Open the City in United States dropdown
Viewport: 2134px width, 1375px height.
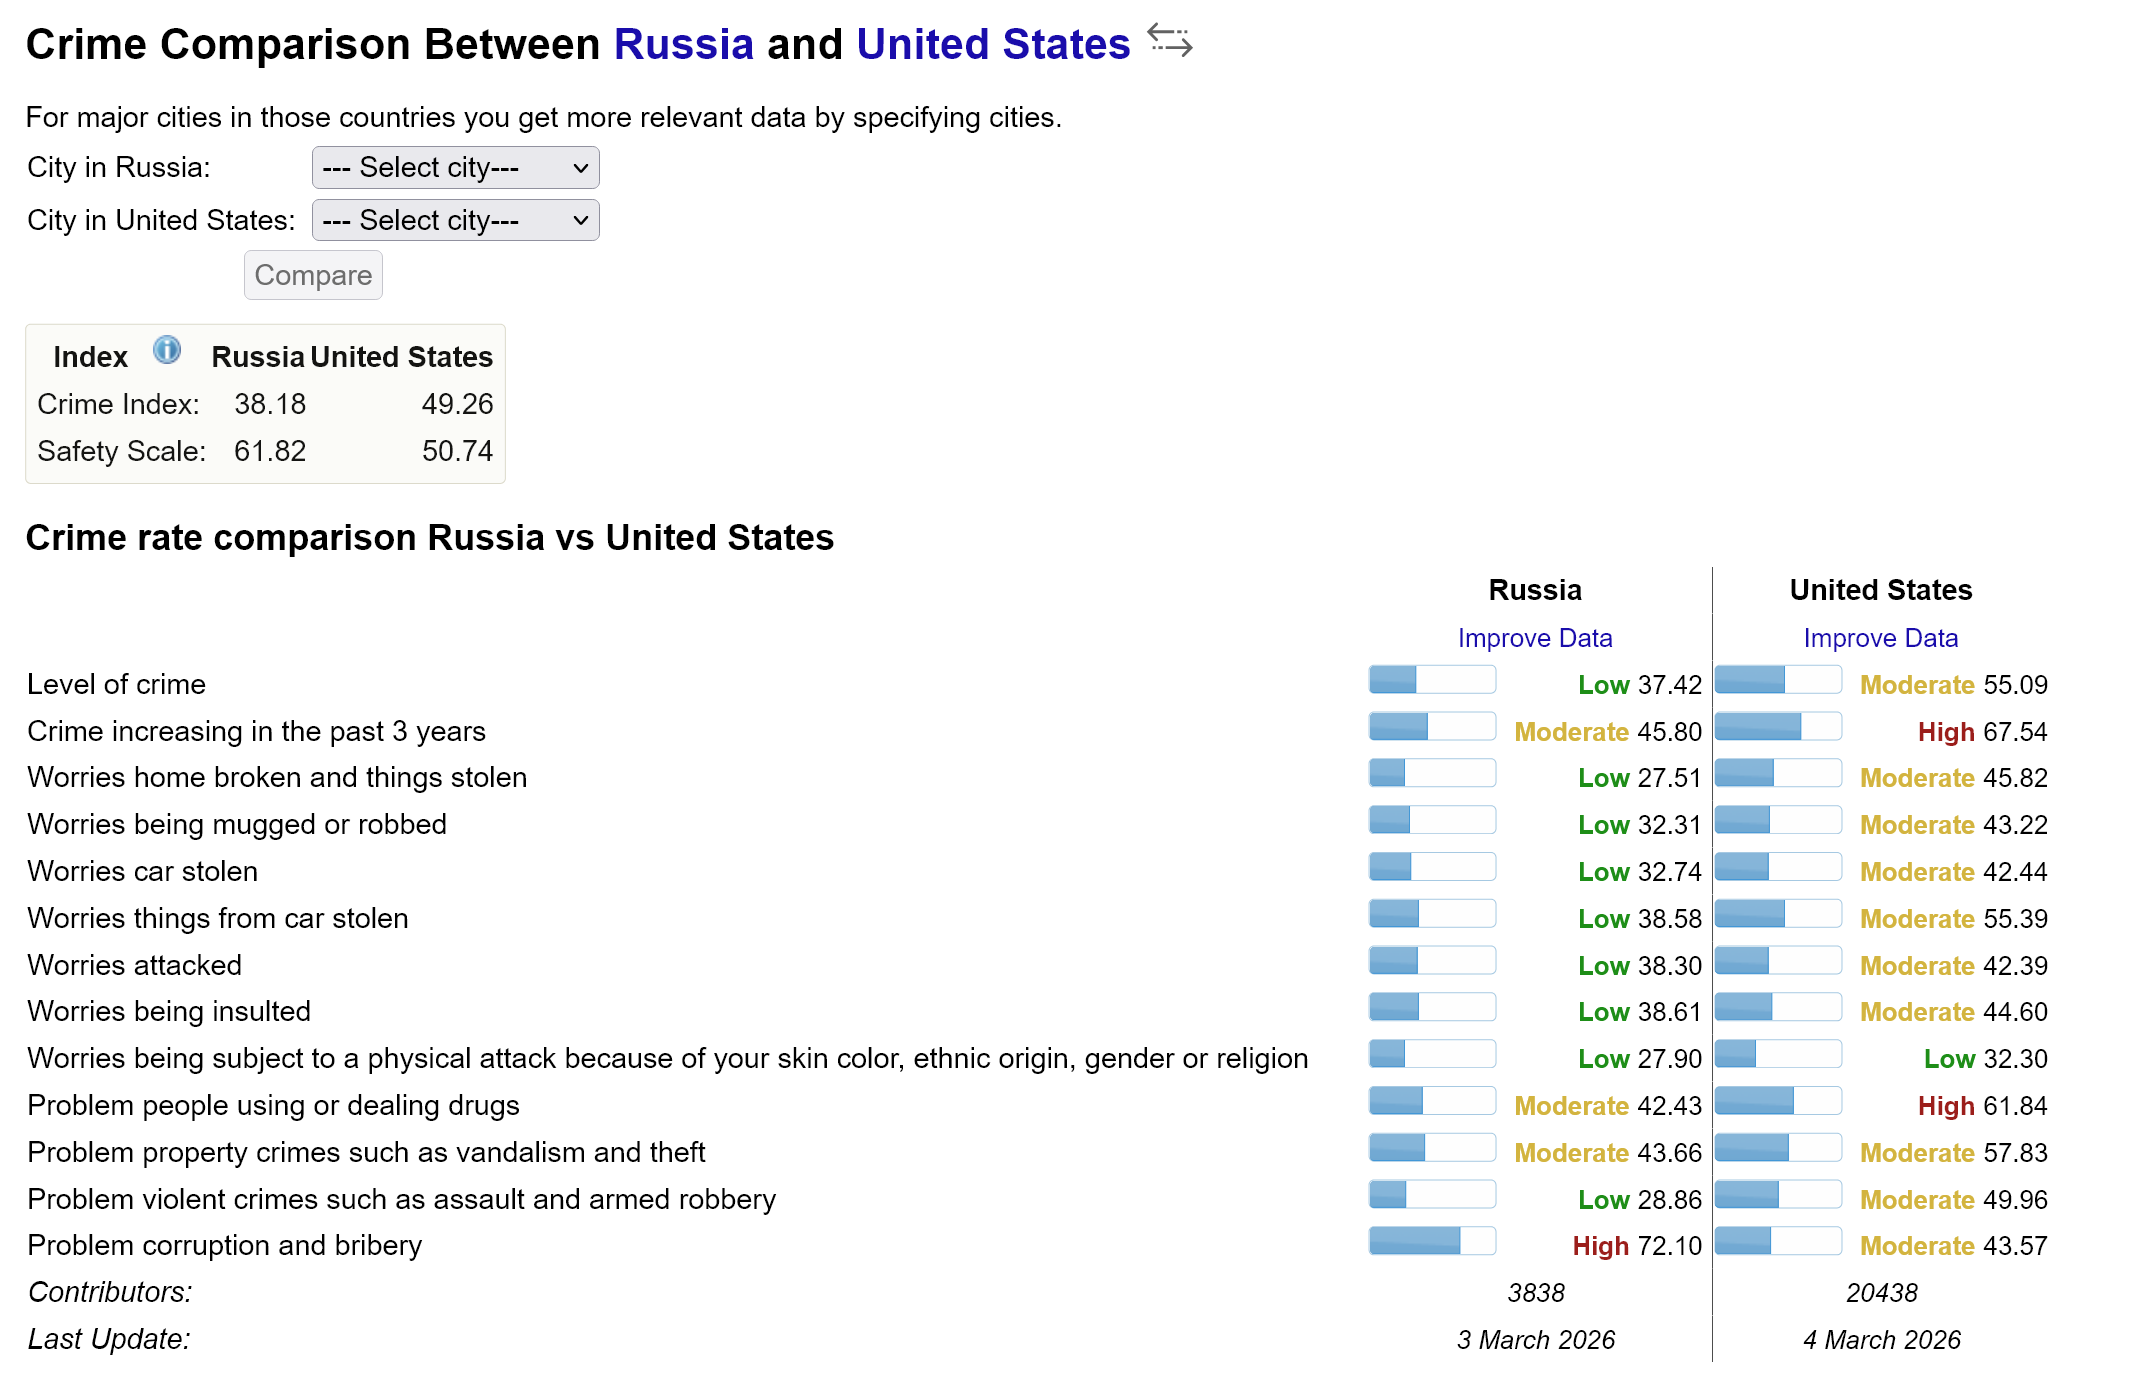click(455, 220)
